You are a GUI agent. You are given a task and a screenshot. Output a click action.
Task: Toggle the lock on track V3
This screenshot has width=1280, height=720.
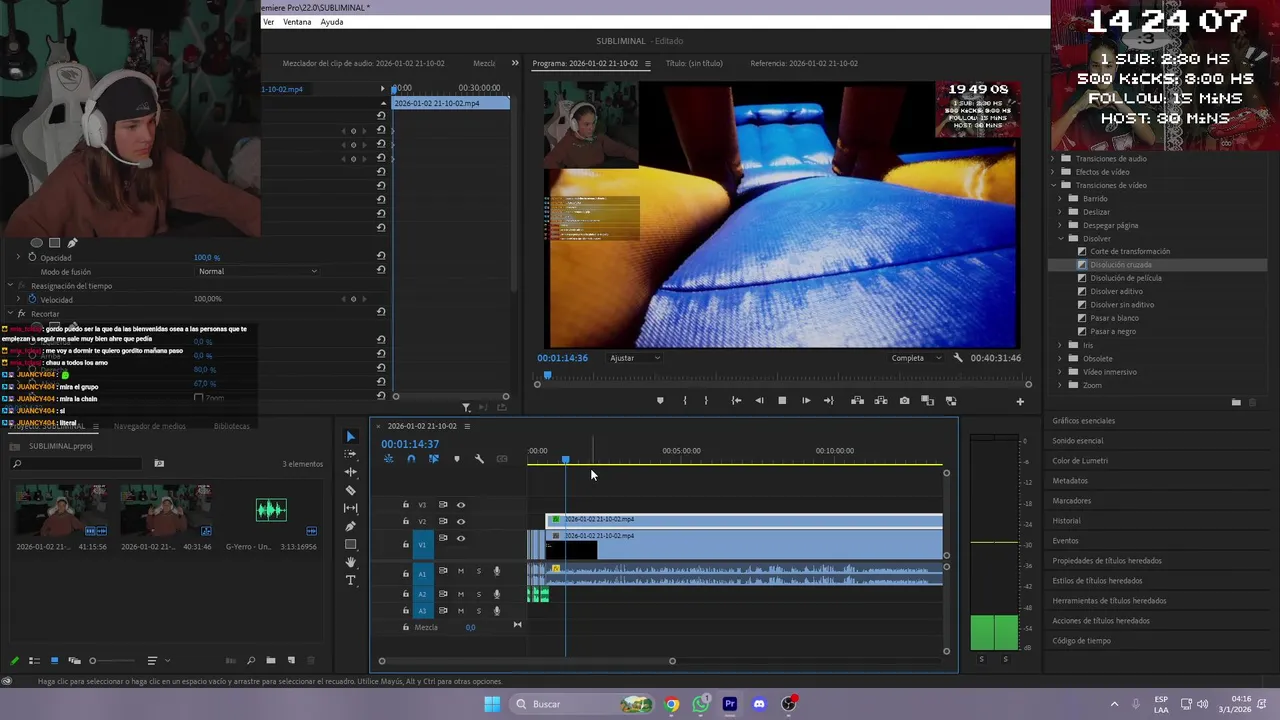(x=405, y=505)
